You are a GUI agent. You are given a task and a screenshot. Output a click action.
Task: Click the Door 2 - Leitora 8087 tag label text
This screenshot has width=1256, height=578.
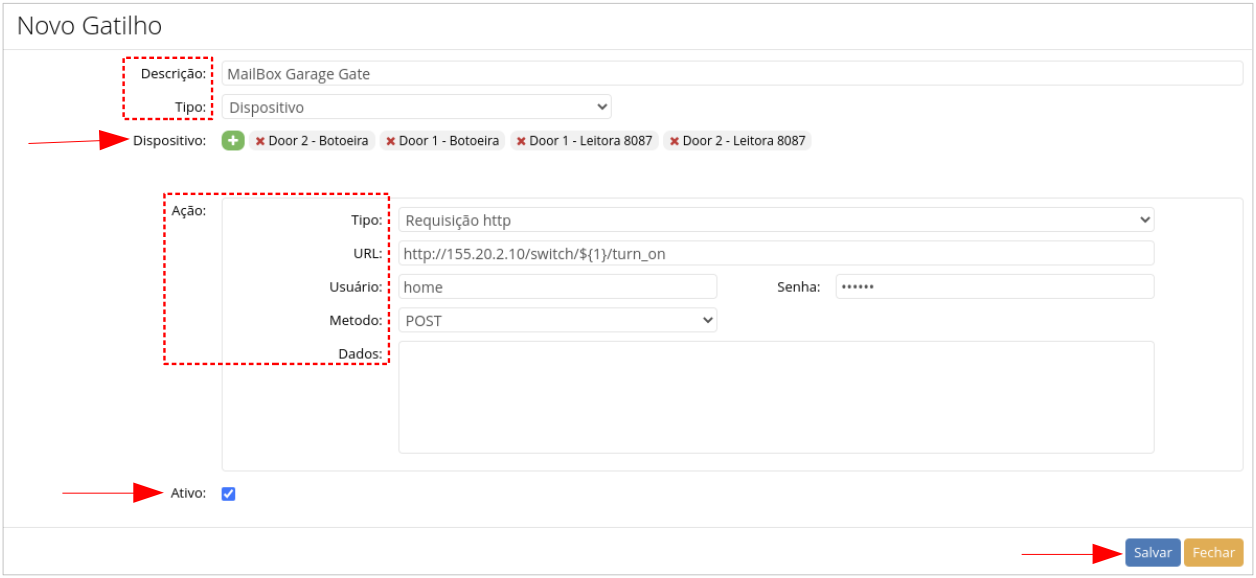pos(744,141)
